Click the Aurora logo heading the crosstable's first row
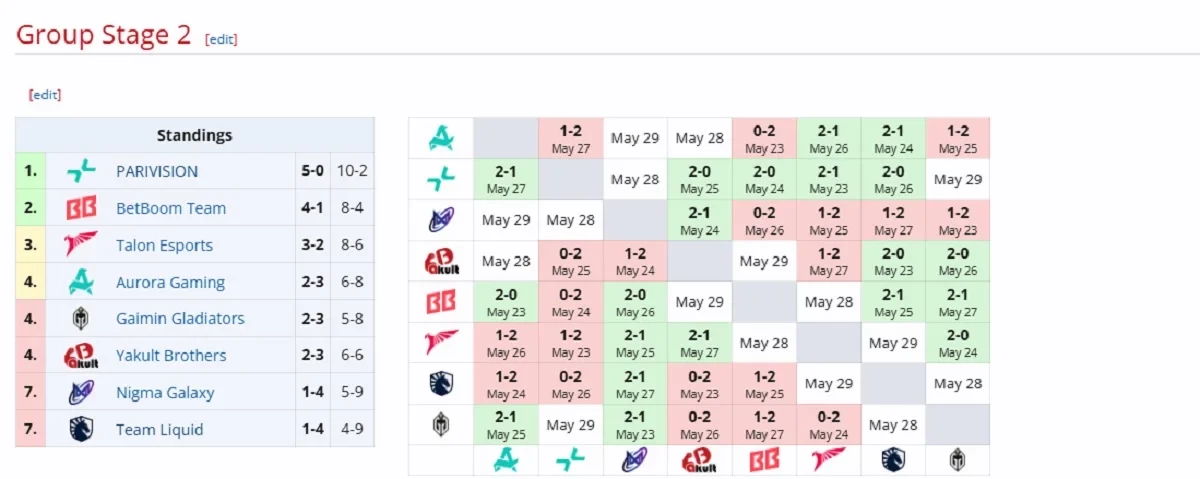Screen dimensions: 1200x479 441,138
